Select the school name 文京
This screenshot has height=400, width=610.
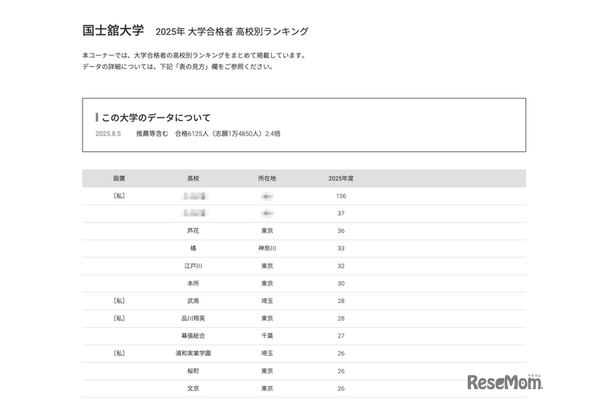click(193, 389)
